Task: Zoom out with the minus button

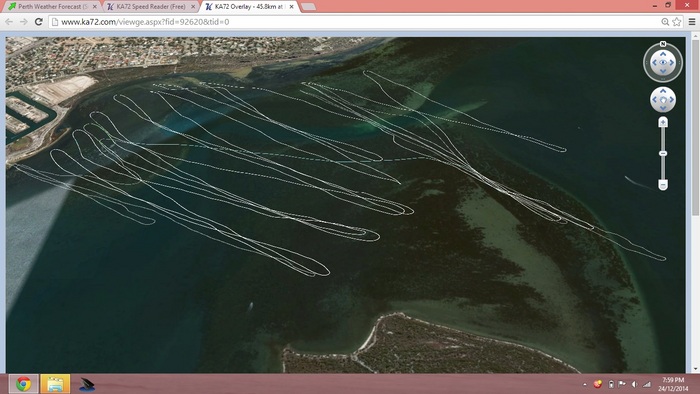Action: pos(663,185)
